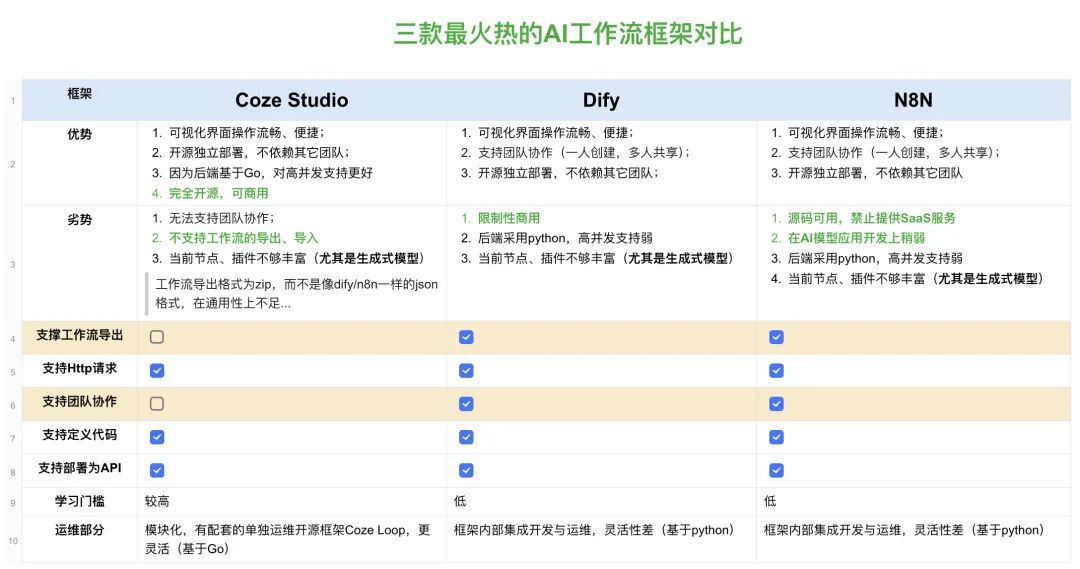Select the Coze Studio column header

tap(291, 101)
